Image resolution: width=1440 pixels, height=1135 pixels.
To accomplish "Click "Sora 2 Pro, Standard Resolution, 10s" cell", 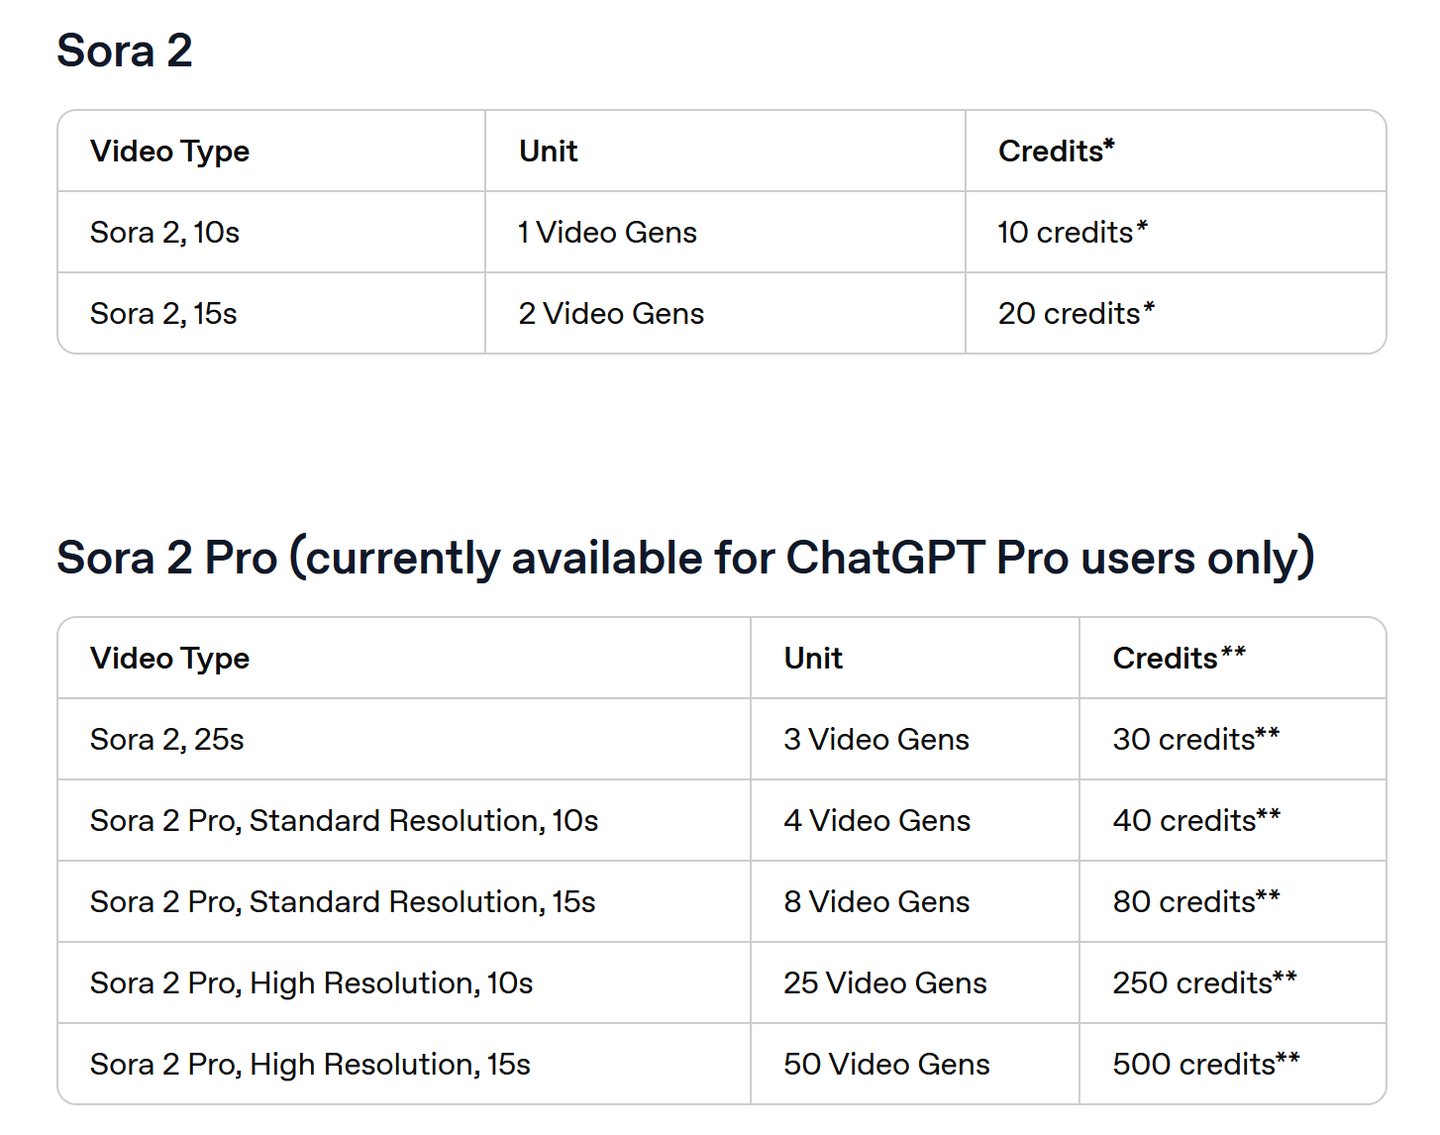I will pos(344,821).
